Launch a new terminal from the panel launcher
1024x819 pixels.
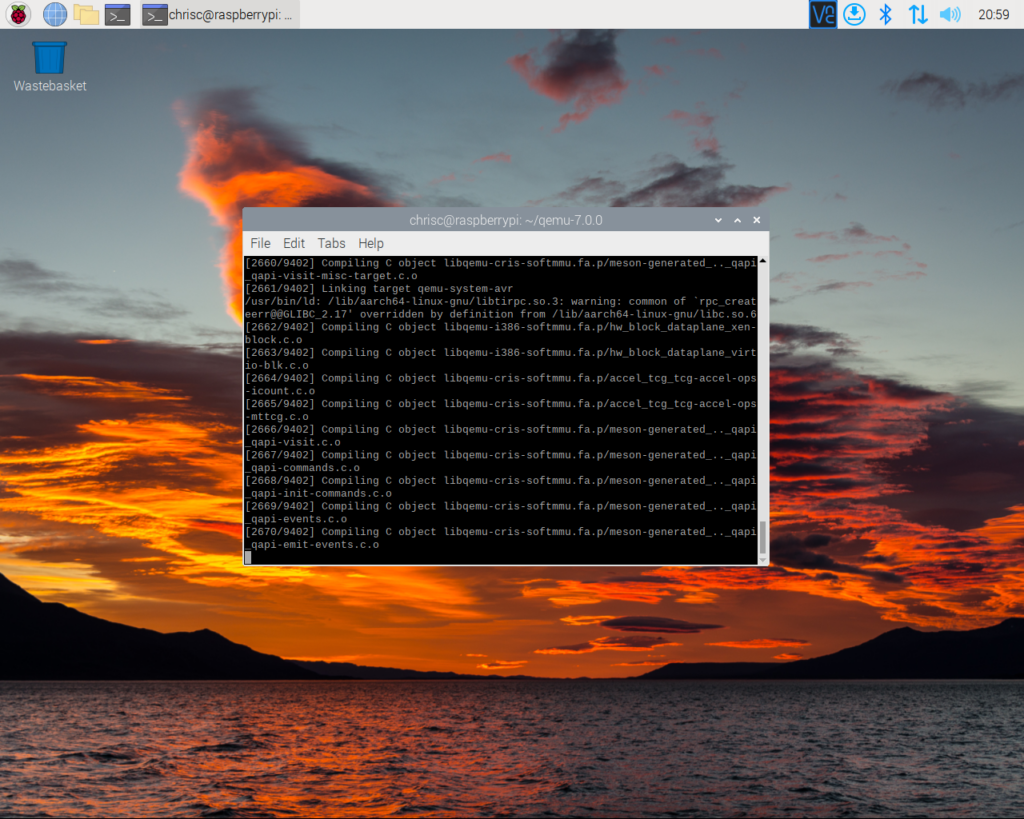click(118, 14)
